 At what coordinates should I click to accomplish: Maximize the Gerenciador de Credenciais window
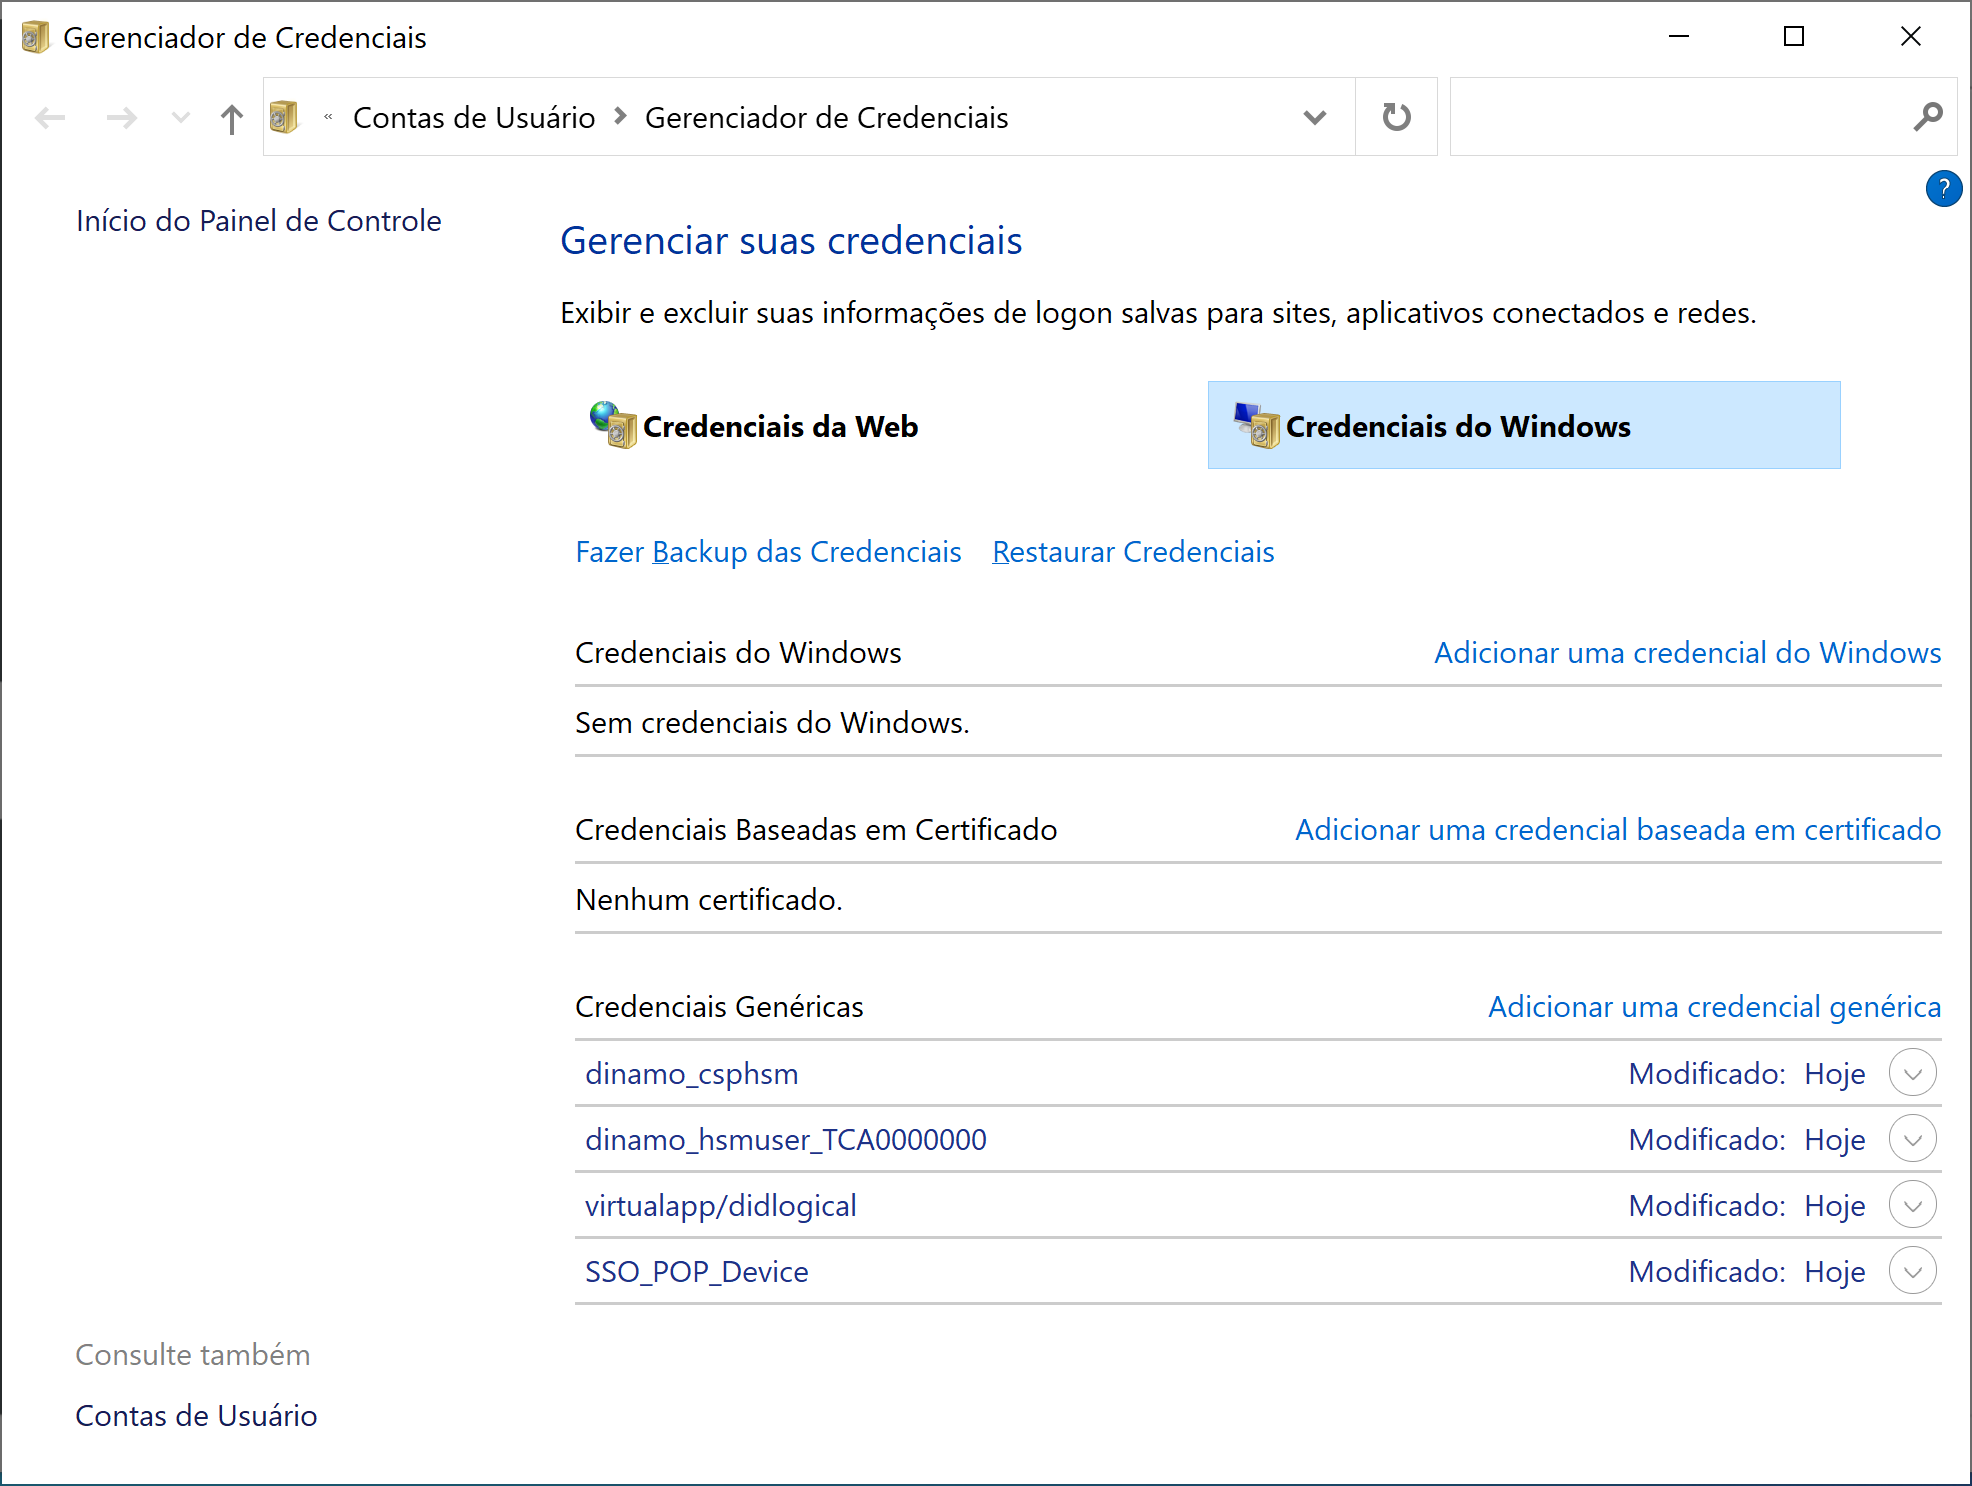click(1794, 37)
